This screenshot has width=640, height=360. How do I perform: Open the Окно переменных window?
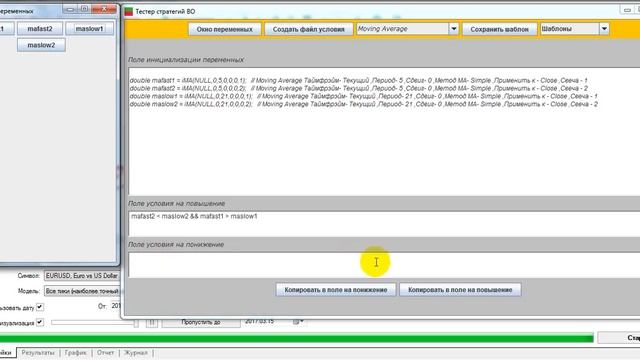pos(224,29)
